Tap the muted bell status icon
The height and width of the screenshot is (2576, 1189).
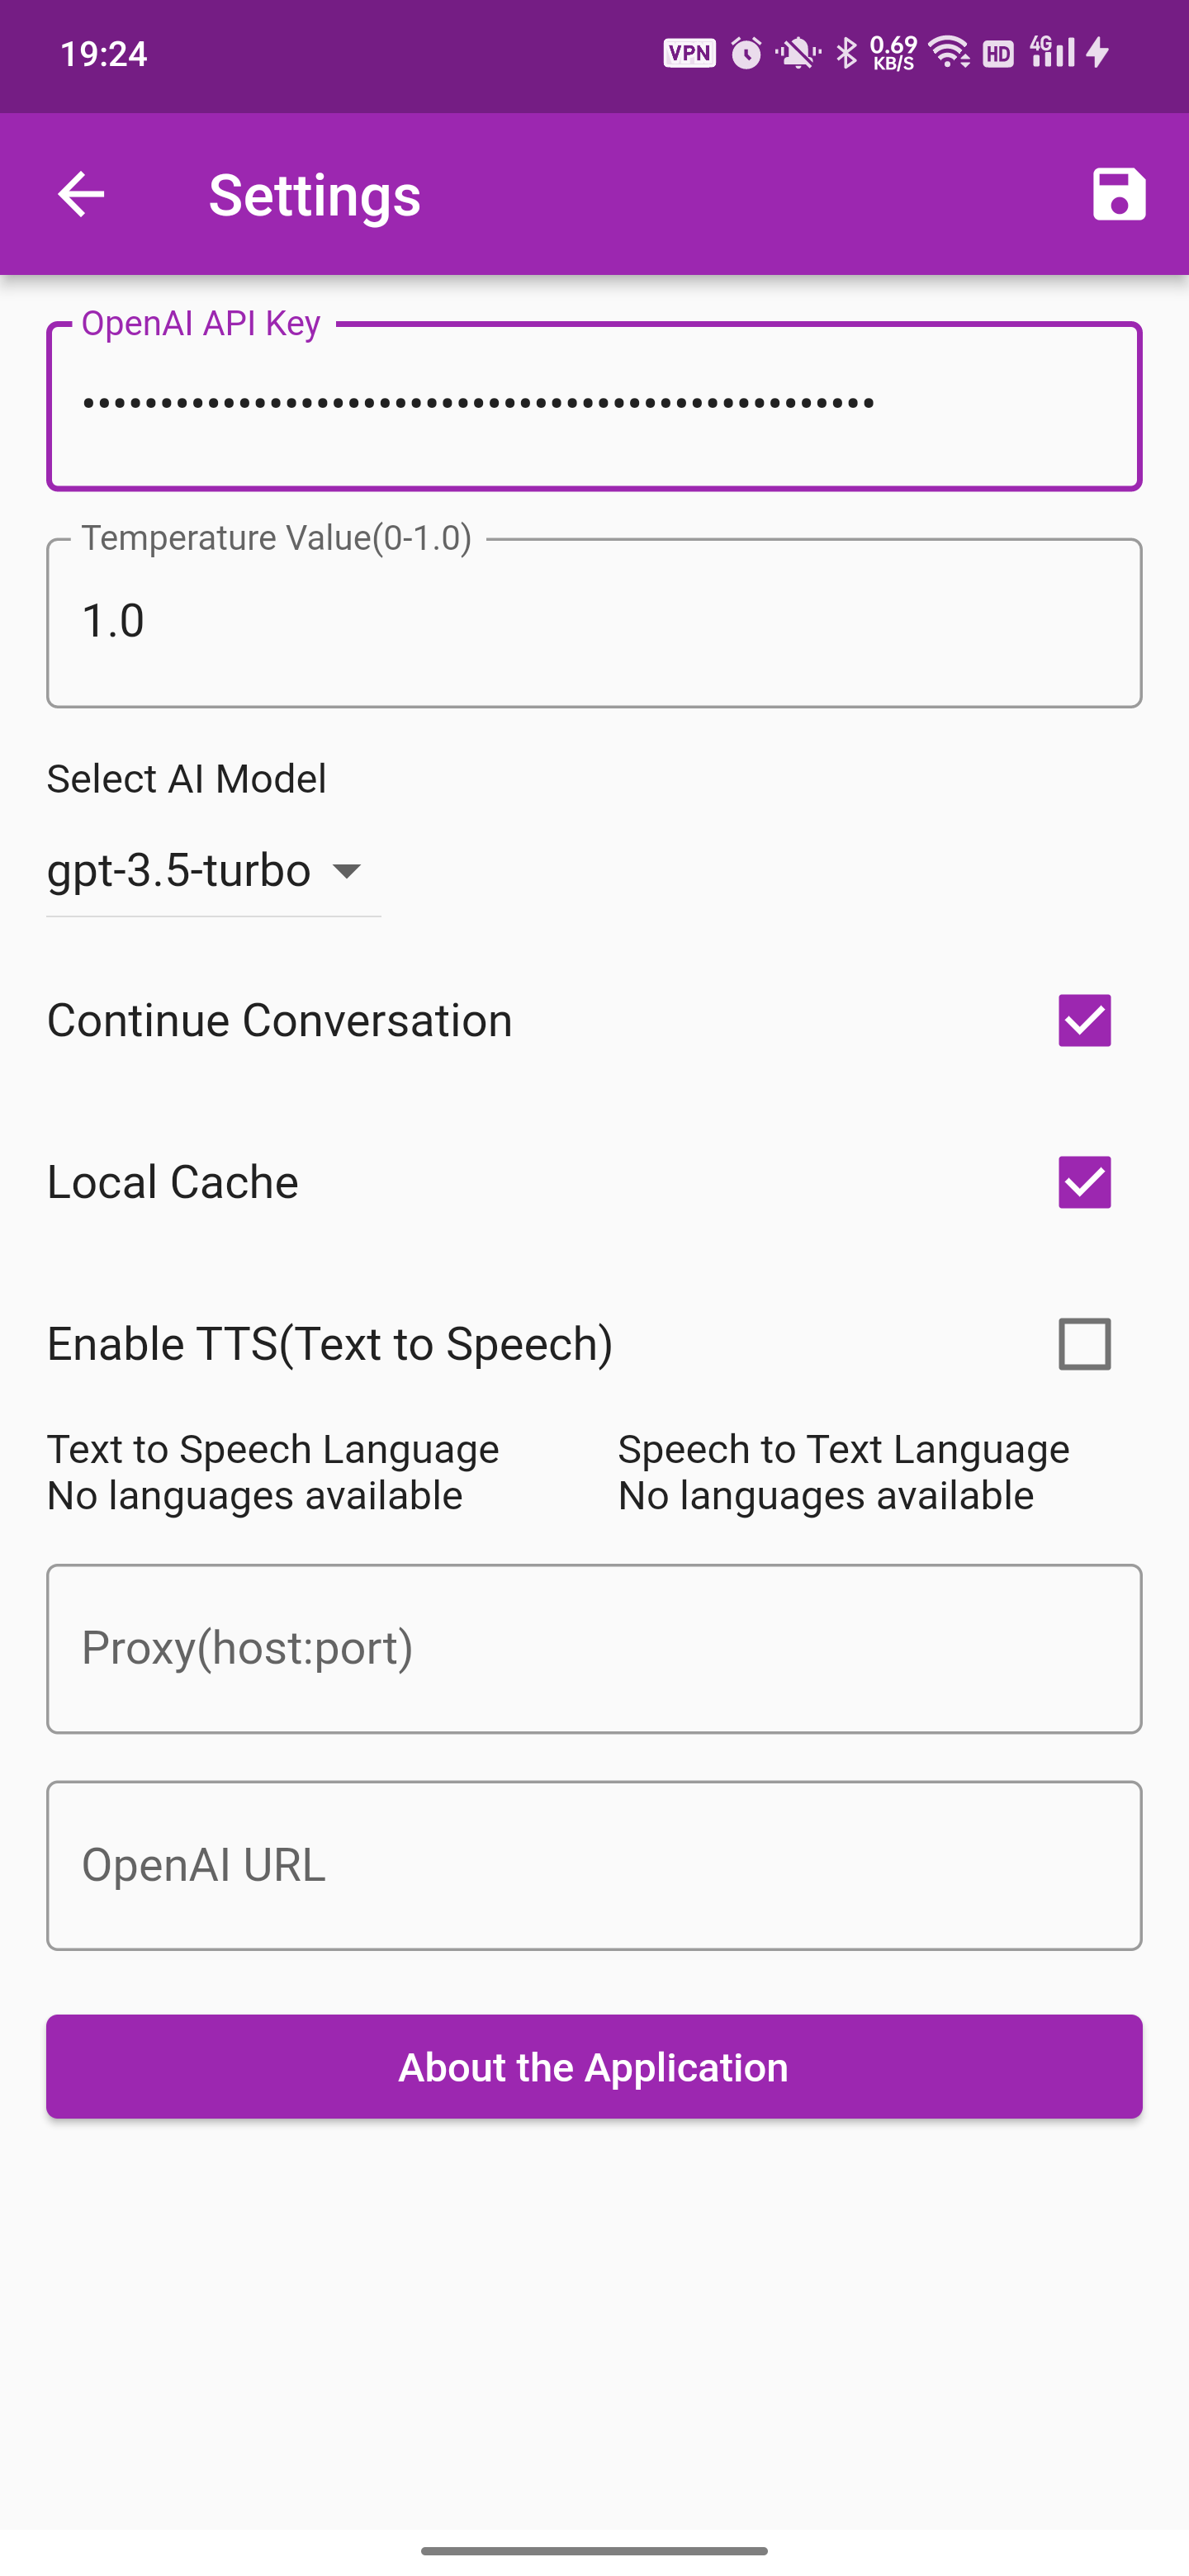point(798,53)
